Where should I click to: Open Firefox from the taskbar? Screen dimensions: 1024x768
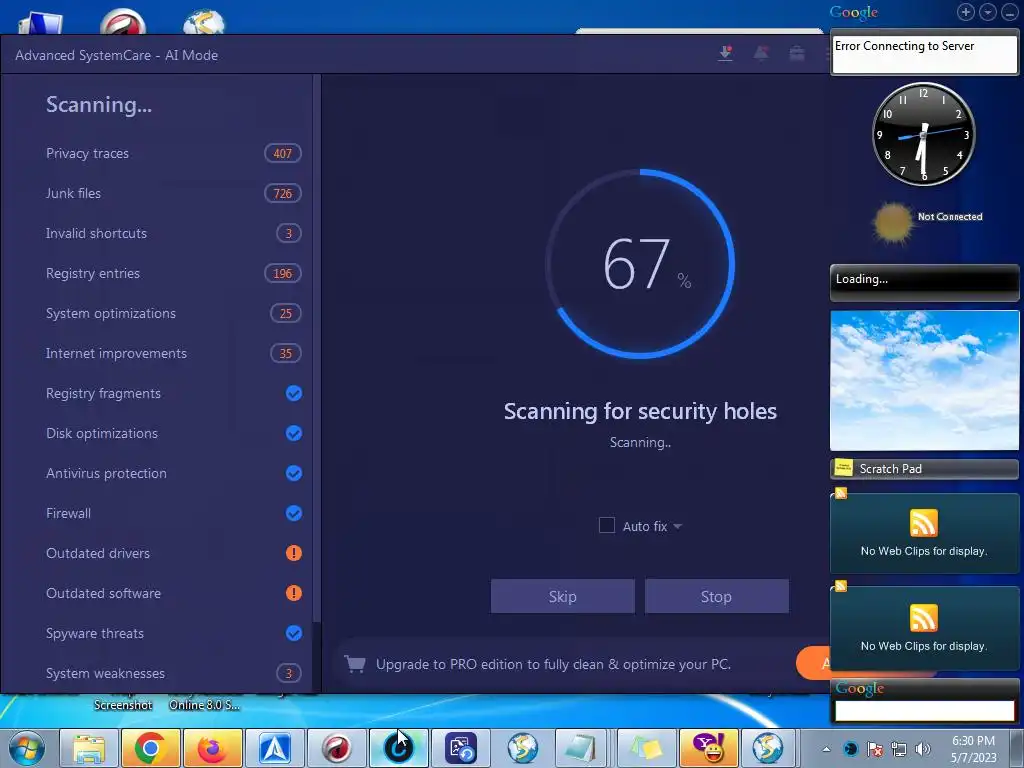tap(212, 748)
